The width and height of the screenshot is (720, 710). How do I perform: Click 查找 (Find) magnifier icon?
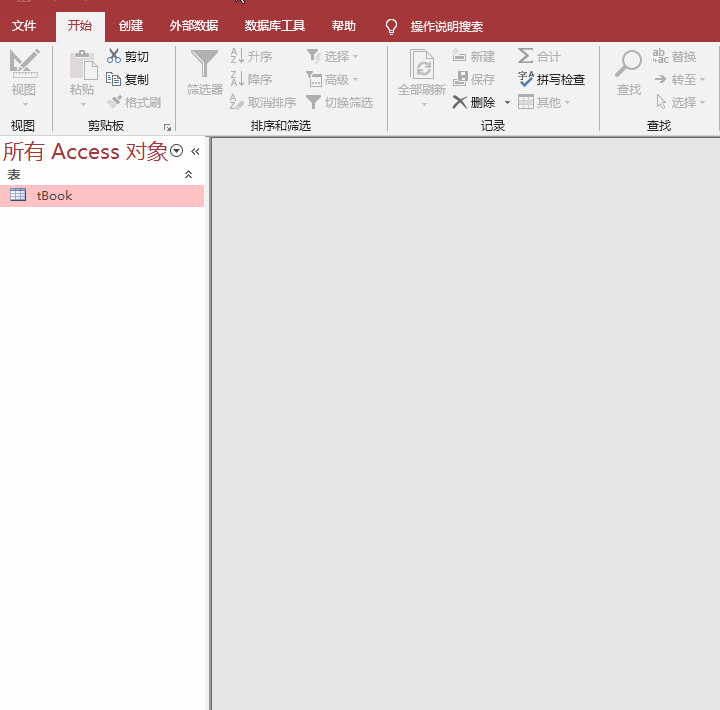pos(628,64)
